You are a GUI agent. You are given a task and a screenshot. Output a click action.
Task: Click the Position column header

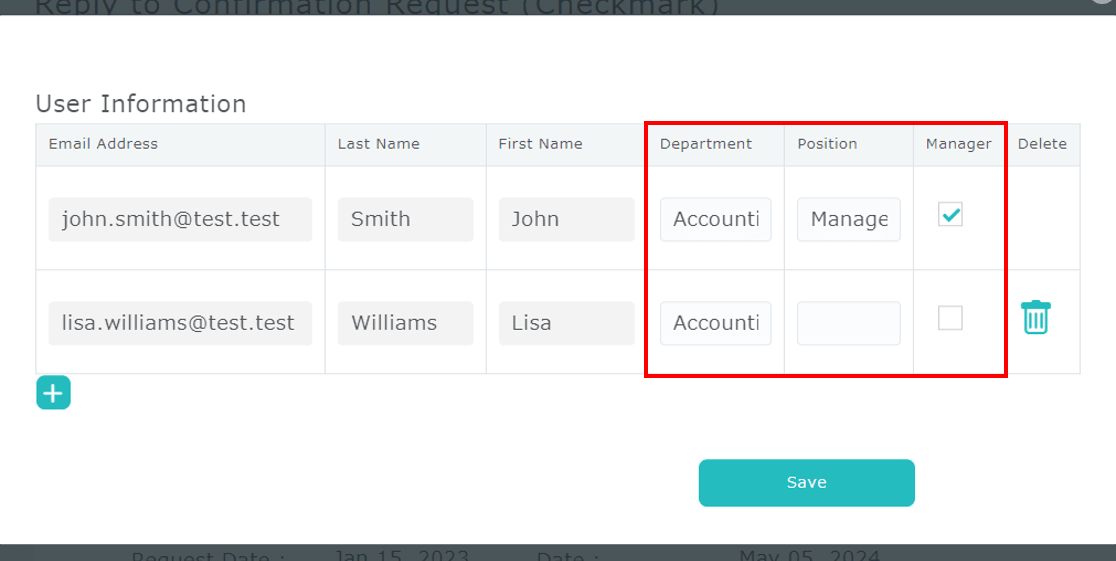coord(827,144)
